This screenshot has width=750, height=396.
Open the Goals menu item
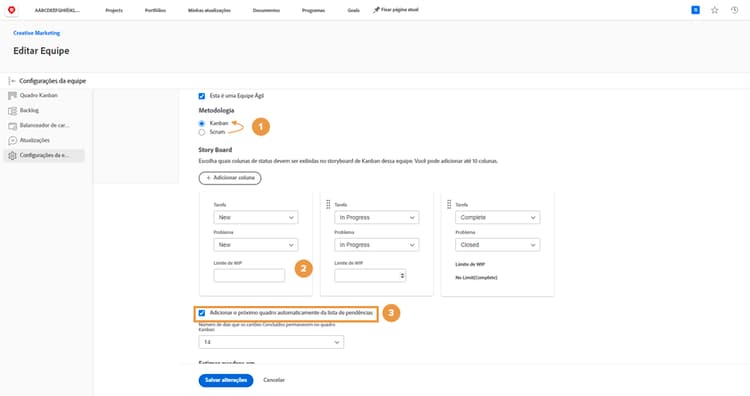click(353, 10)
